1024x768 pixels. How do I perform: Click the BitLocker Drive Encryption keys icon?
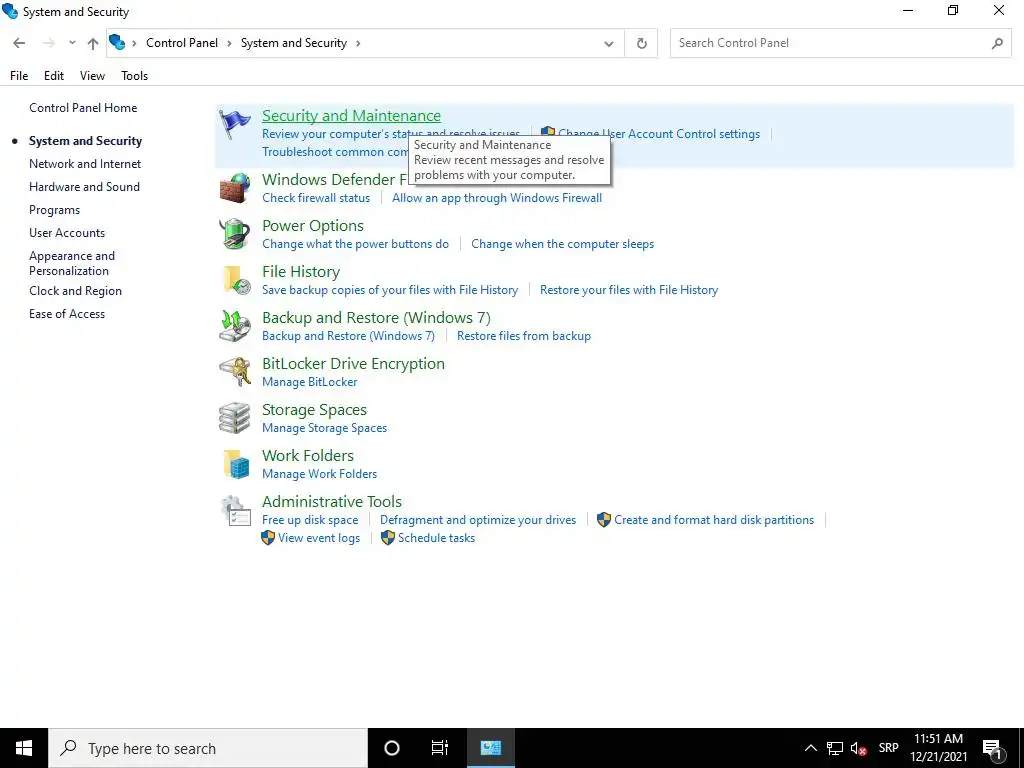tap(234, 372)
